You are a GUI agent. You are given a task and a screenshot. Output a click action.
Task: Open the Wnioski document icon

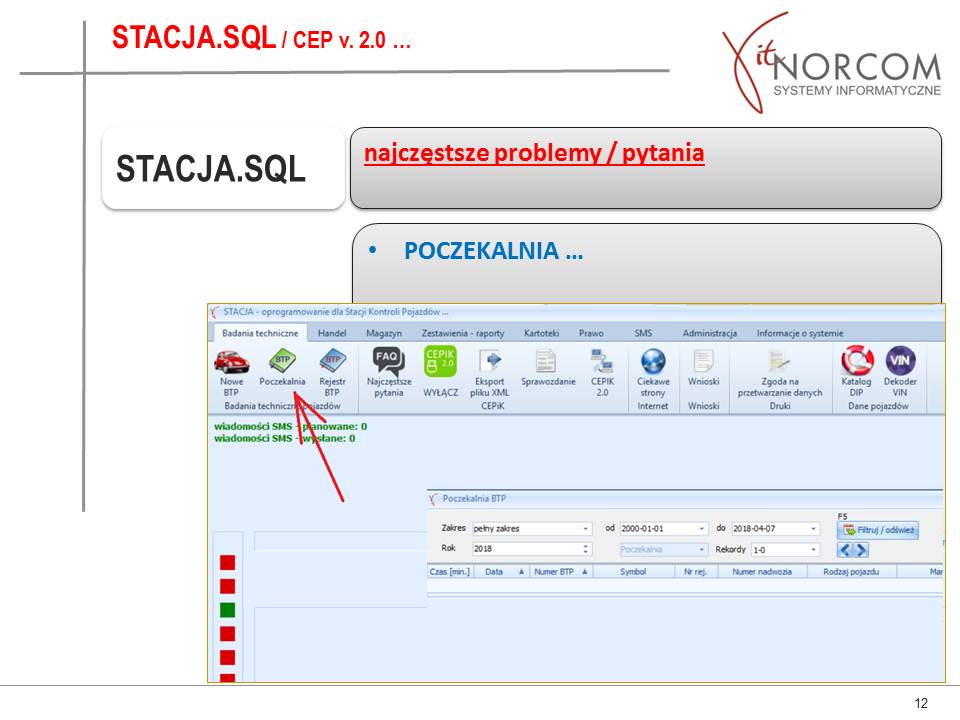pyautogui.click(x=703, y=360)
